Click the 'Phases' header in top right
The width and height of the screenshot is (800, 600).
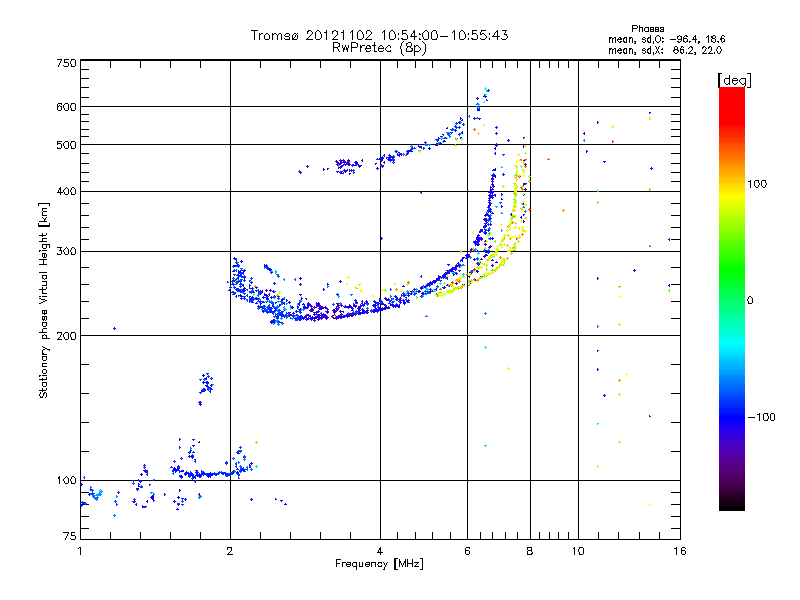coord(647,29)
